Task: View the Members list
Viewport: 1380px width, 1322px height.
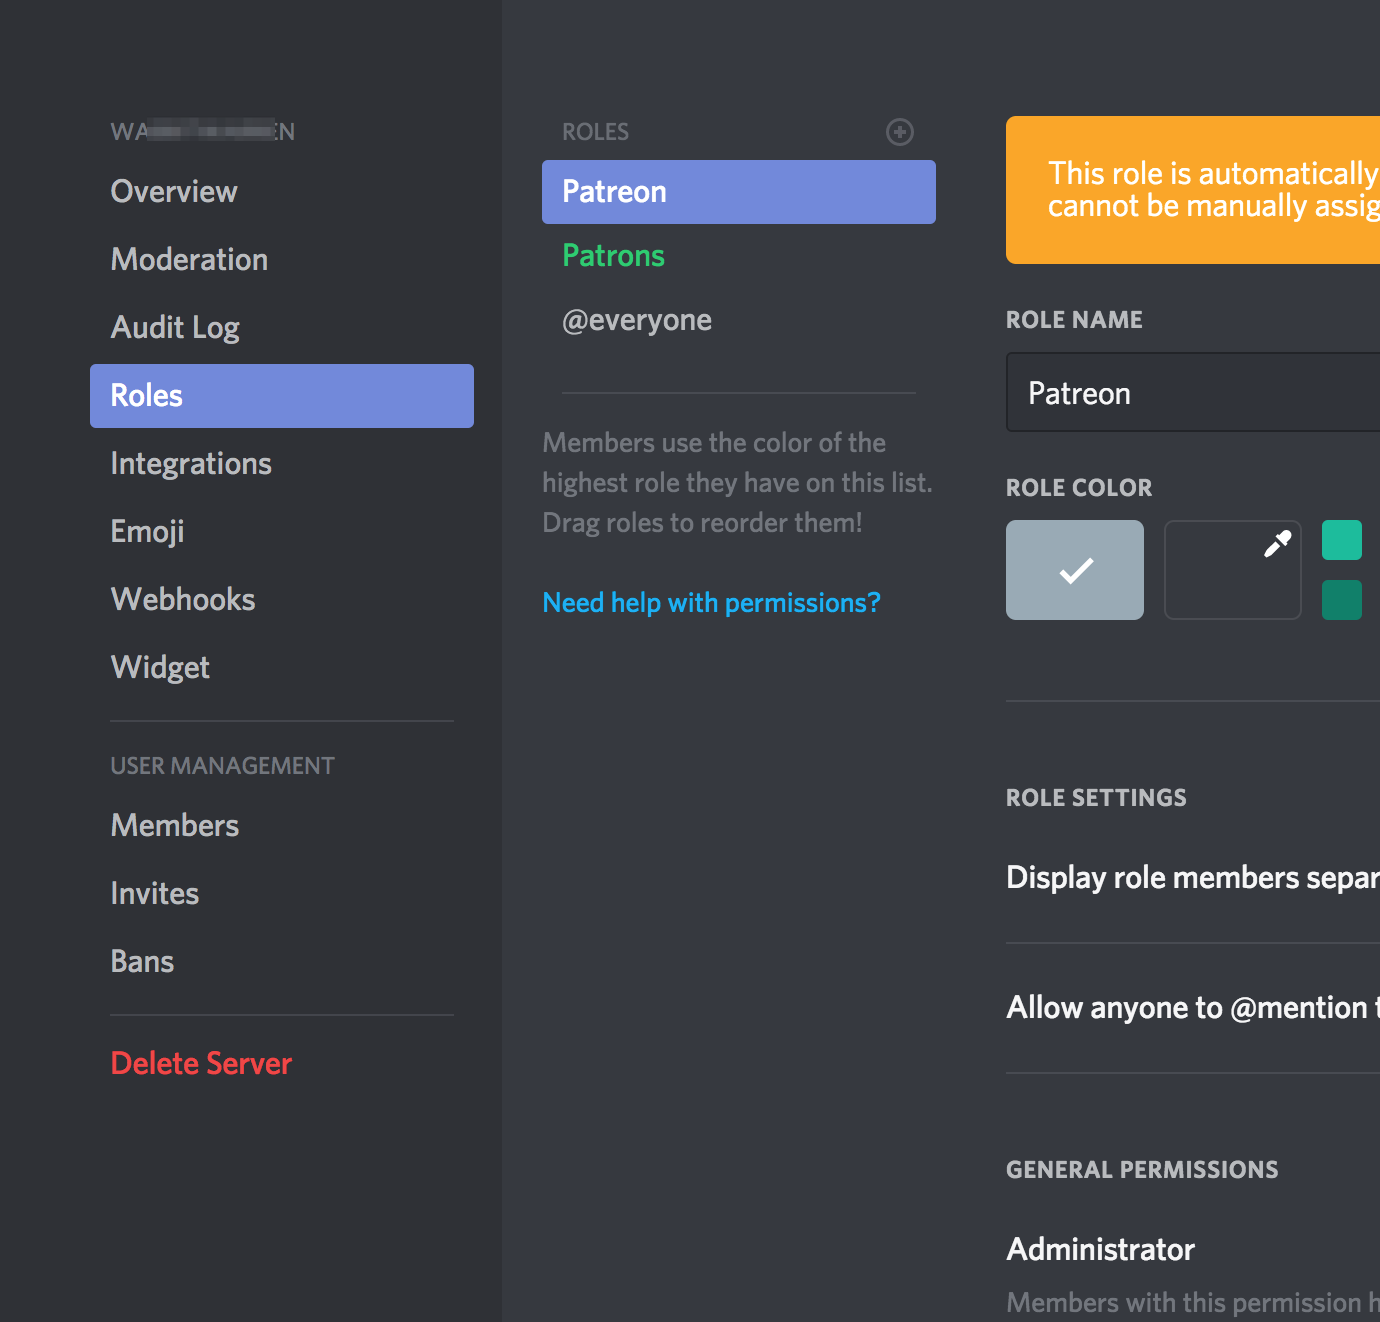Action: (x=175, y=826)
